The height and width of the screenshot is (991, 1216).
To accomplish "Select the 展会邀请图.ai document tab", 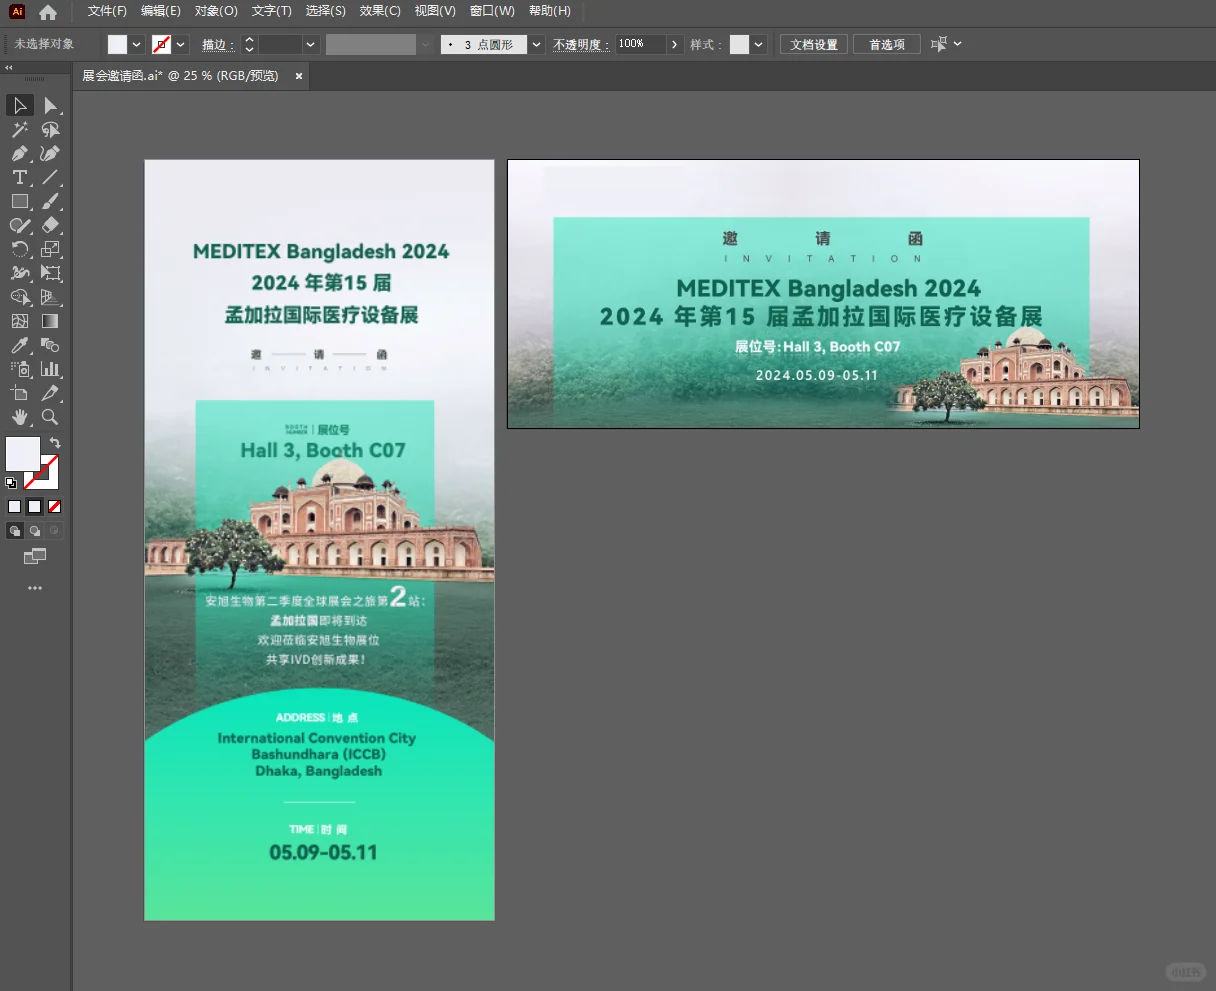I will coord(178,75).
